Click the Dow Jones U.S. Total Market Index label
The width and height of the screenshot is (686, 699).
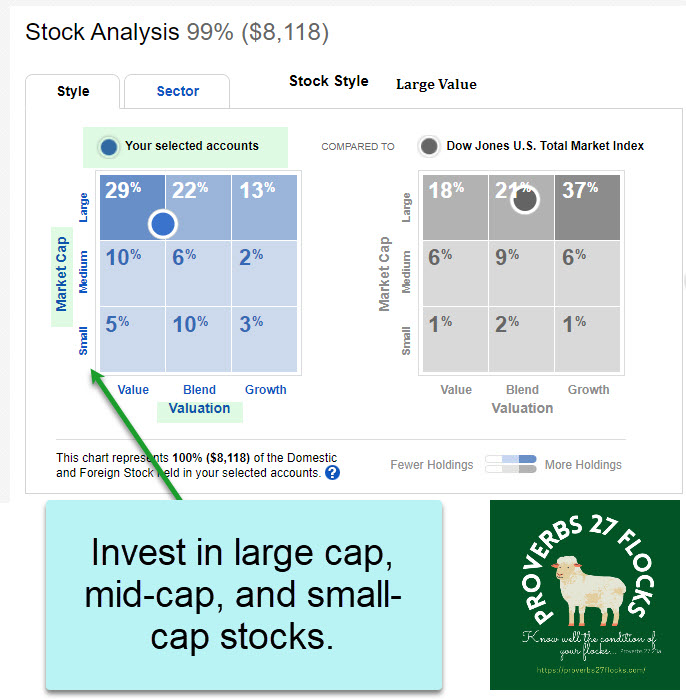pos(545,146)
